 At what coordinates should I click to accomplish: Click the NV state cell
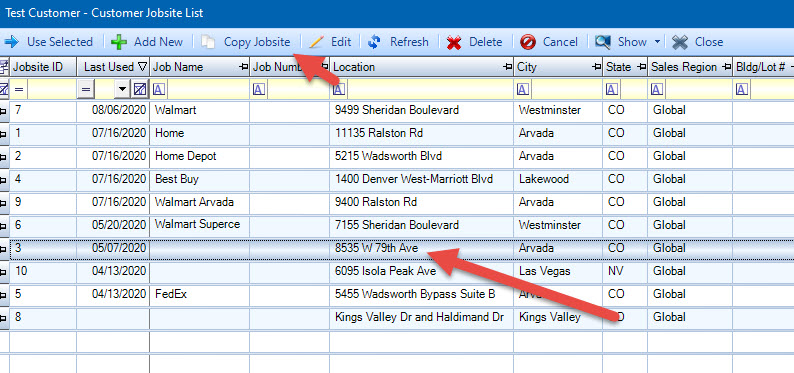(625, 271)
